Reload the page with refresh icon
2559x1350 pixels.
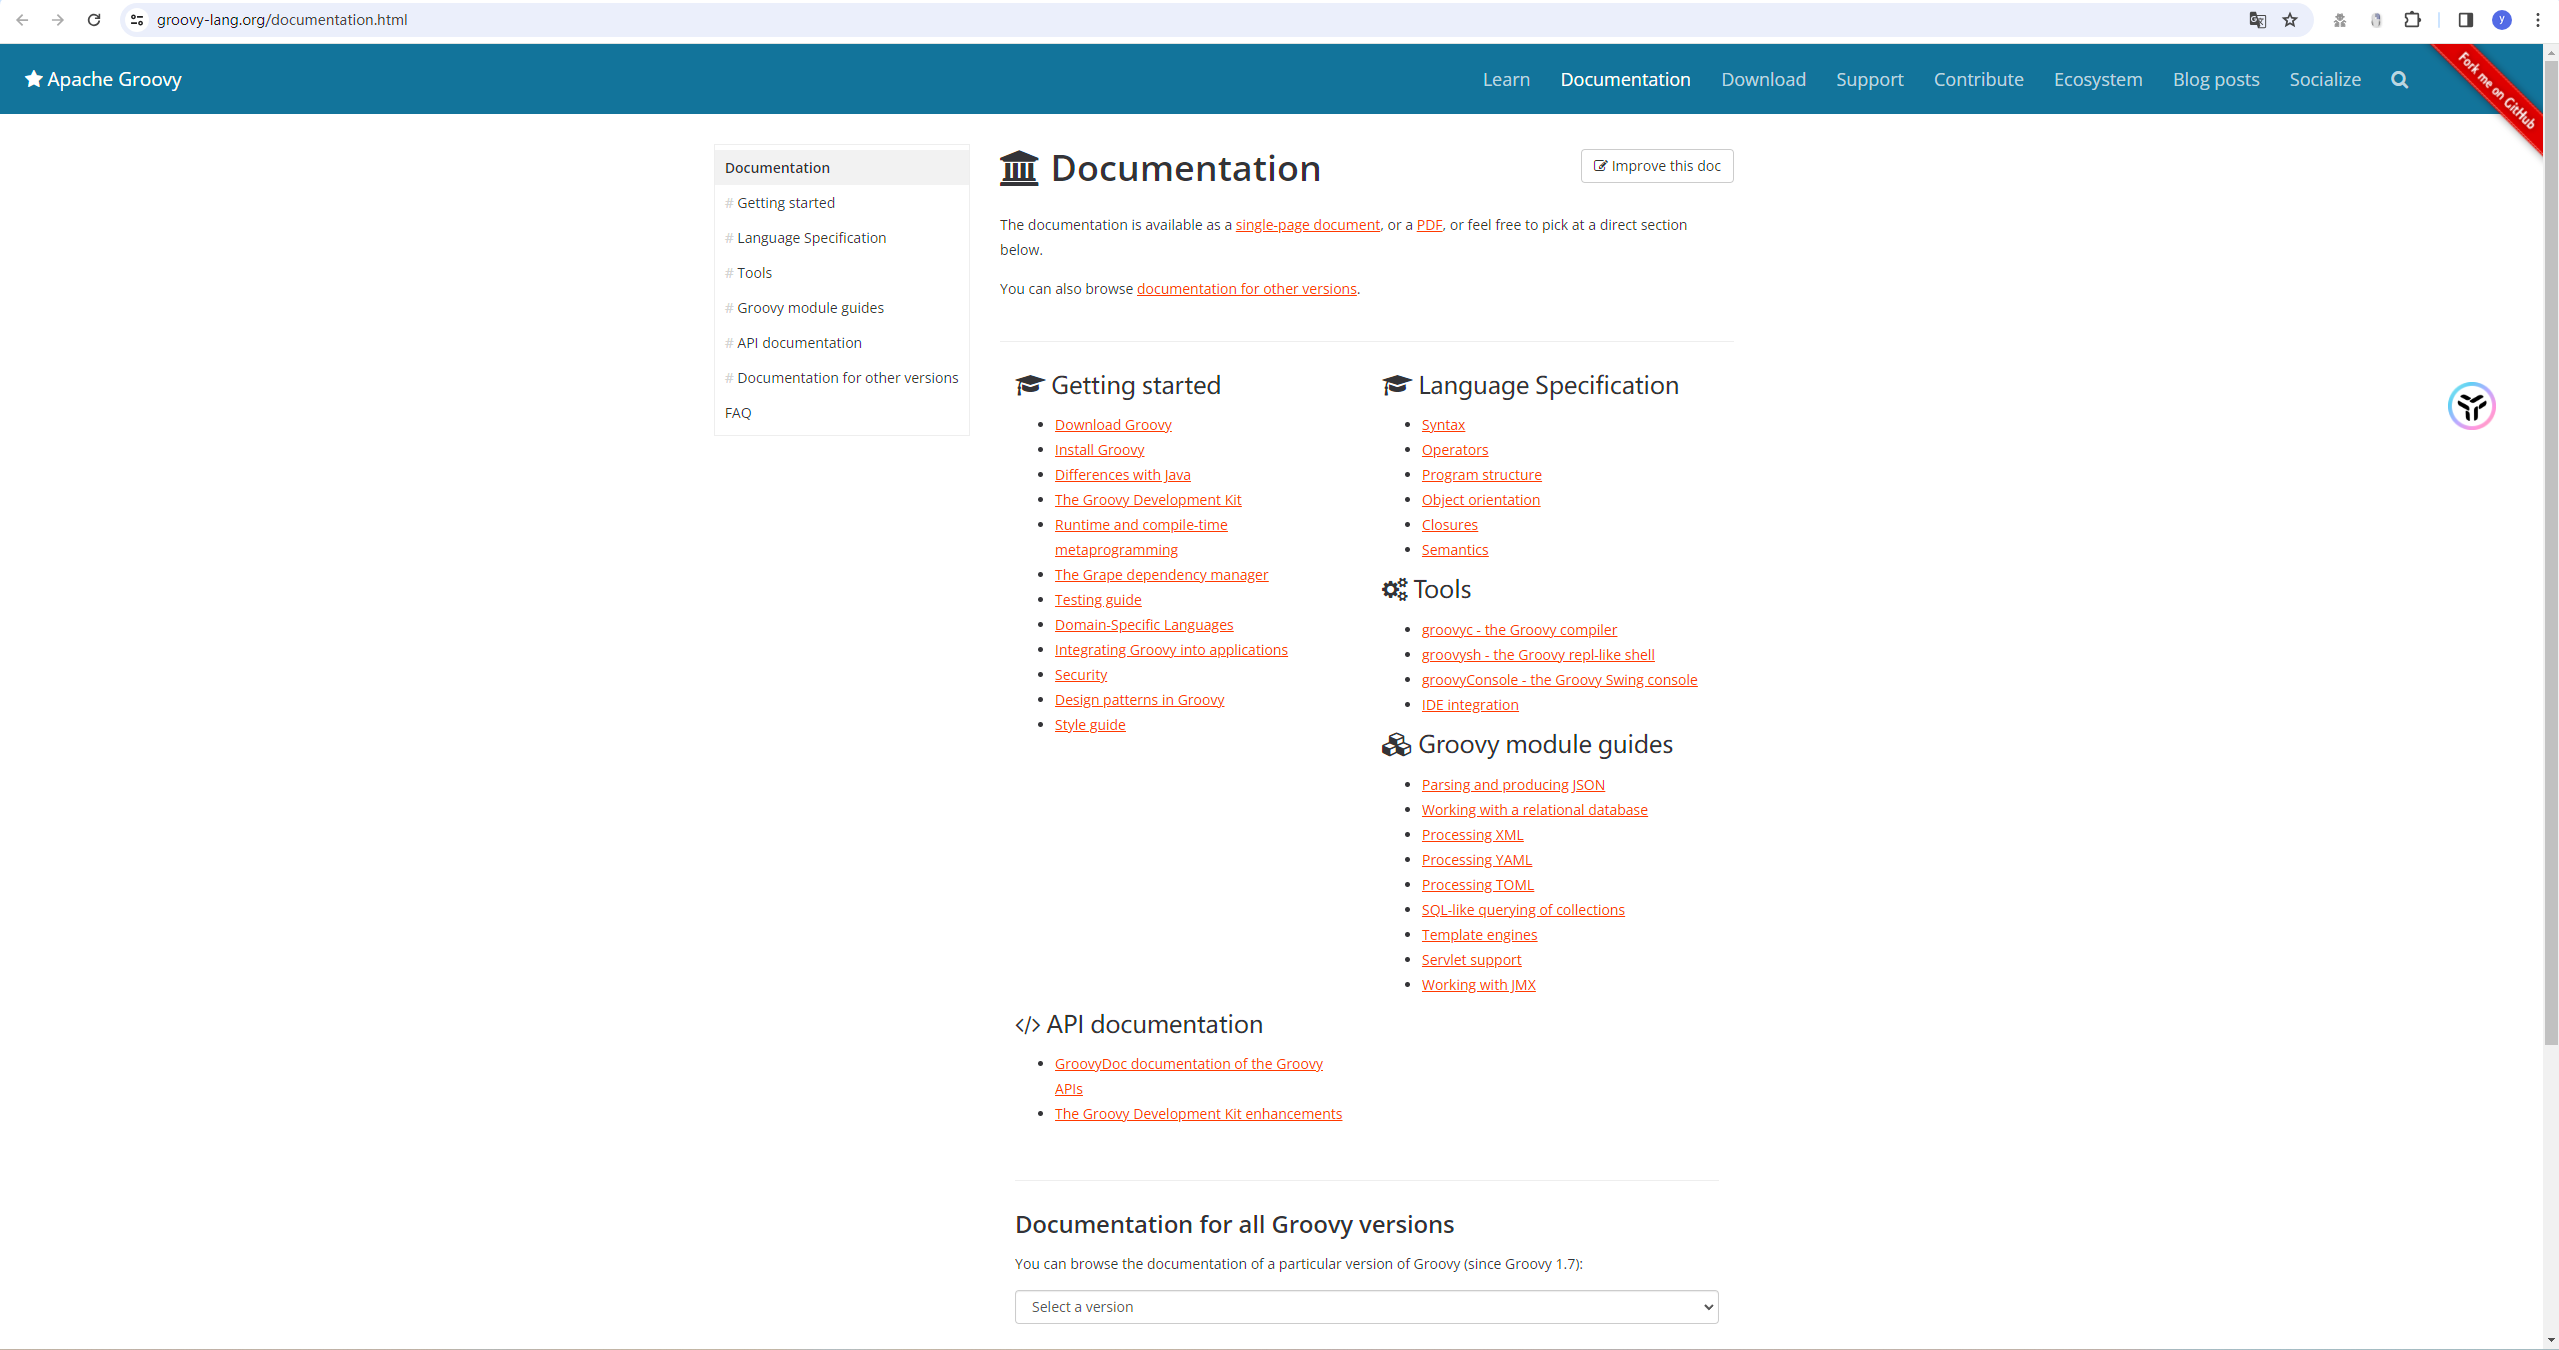coord(94,20)
